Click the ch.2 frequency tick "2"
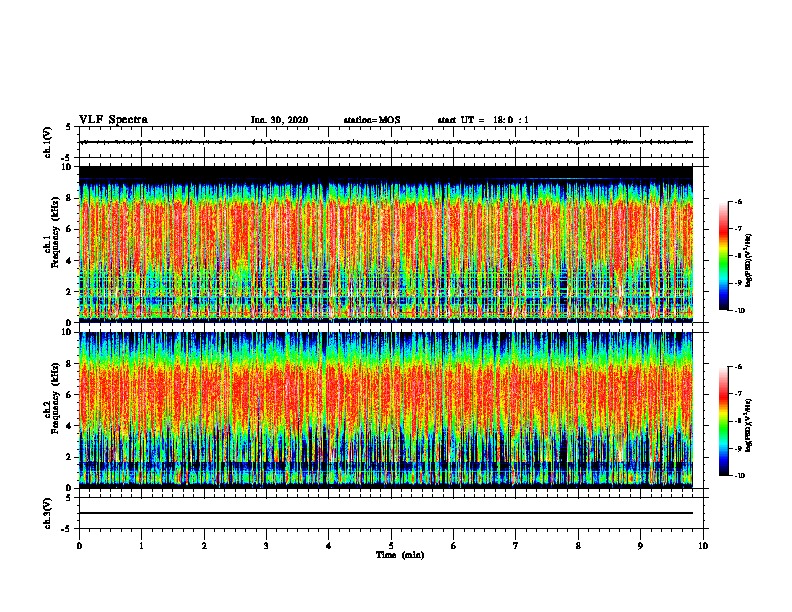Viewport: 792px width, 612px height. (x=69, y=457)
